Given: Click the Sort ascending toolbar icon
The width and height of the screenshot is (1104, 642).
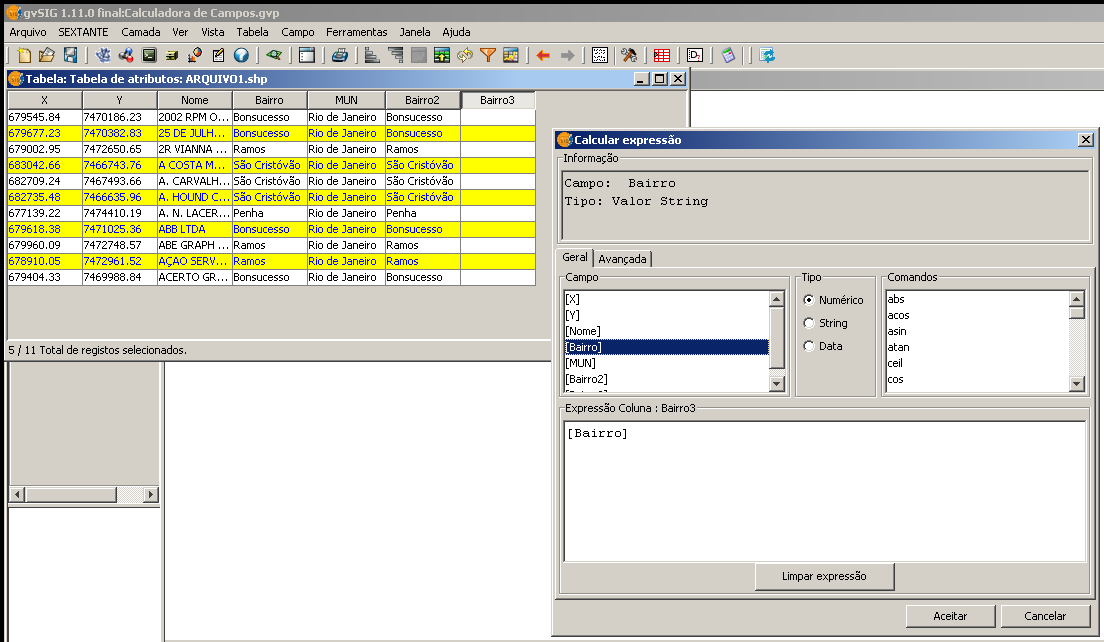Looking at the screenshot, I should [372, 56].
